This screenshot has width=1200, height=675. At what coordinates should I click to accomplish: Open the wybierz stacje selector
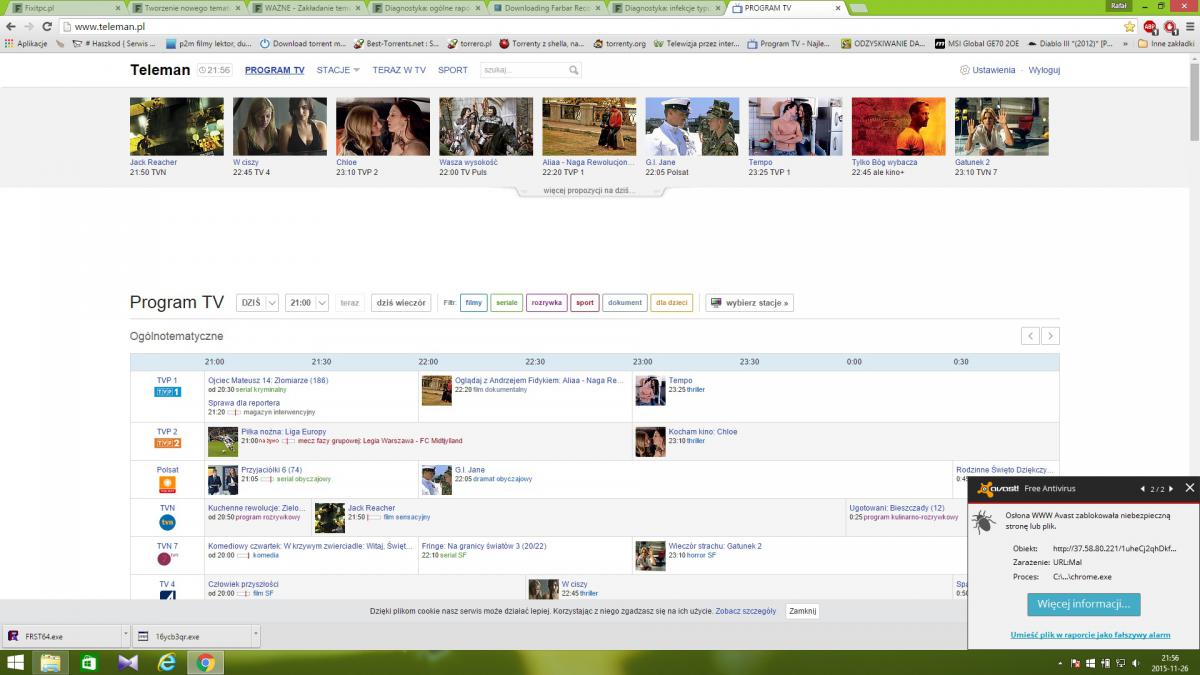(749, 302)
